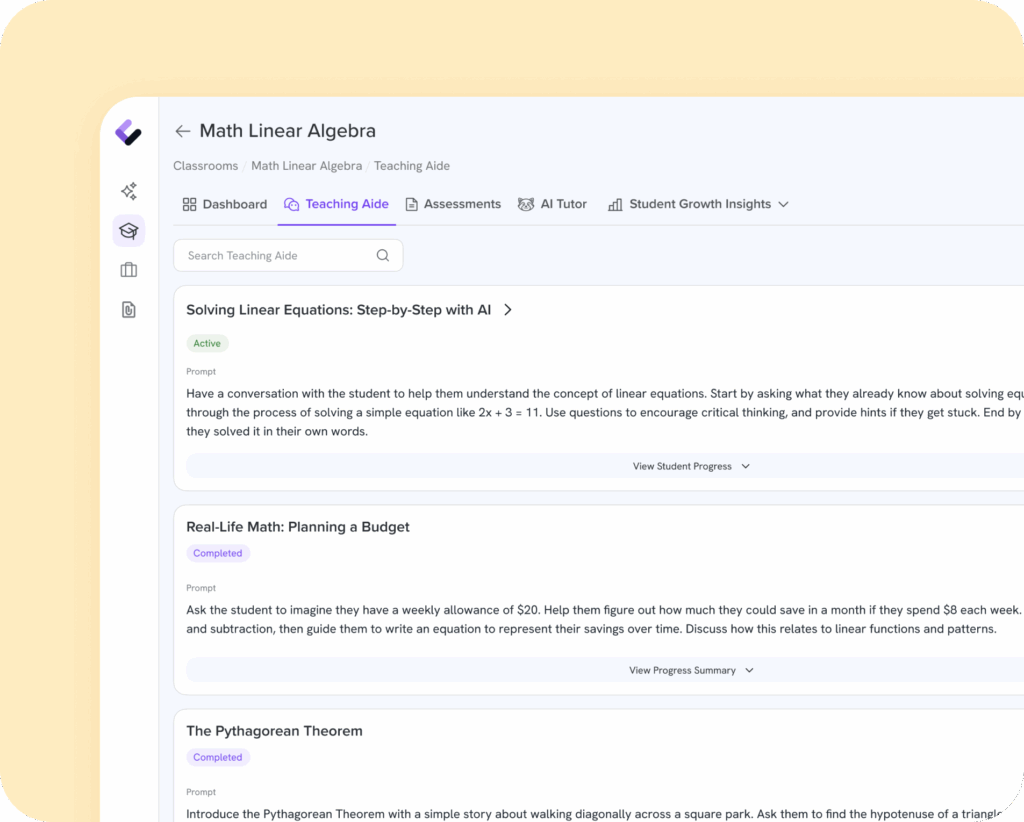The height and width of the screenshot is (822, 1024).
Task: Click the search magnifier icon
Action: 383,256
